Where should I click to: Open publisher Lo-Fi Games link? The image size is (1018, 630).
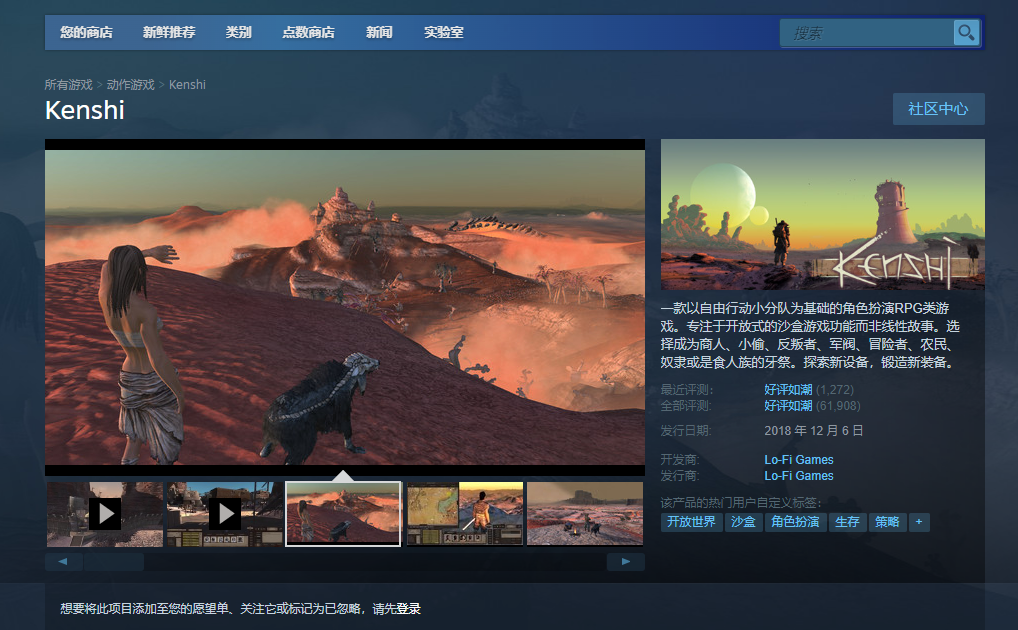[799, 476]
